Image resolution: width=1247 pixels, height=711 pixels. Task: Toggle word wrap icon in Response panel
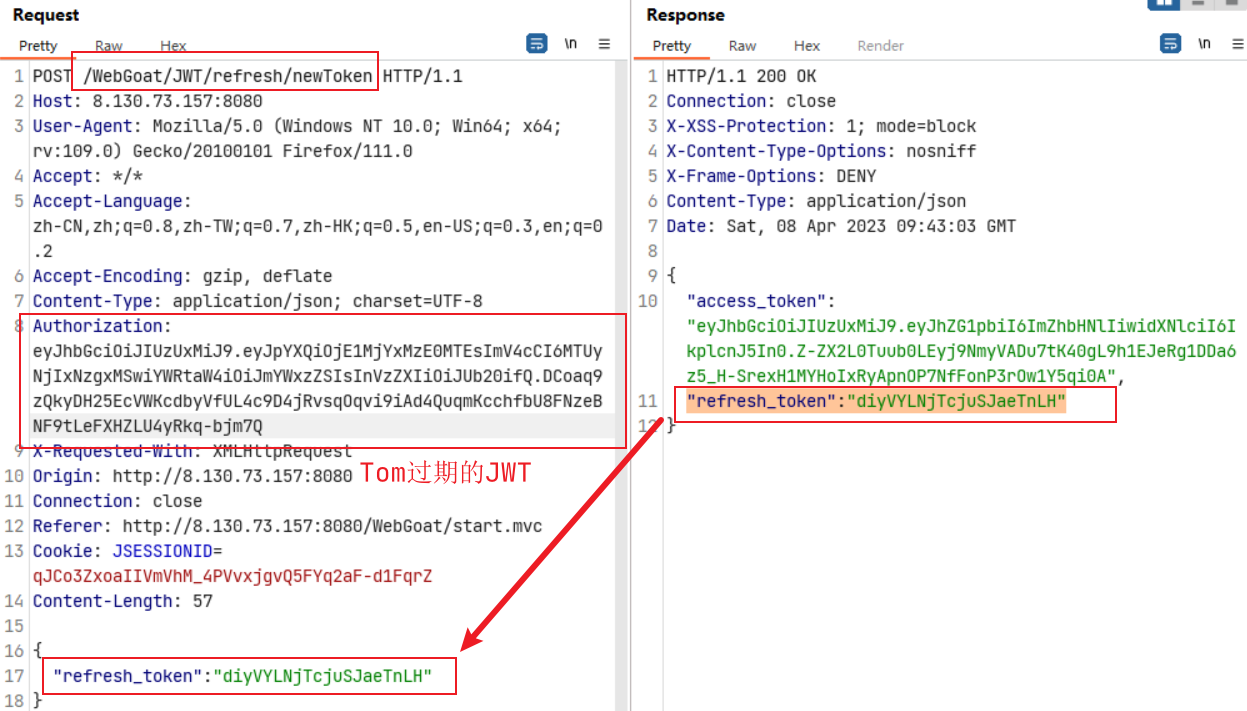[1170, 44]
